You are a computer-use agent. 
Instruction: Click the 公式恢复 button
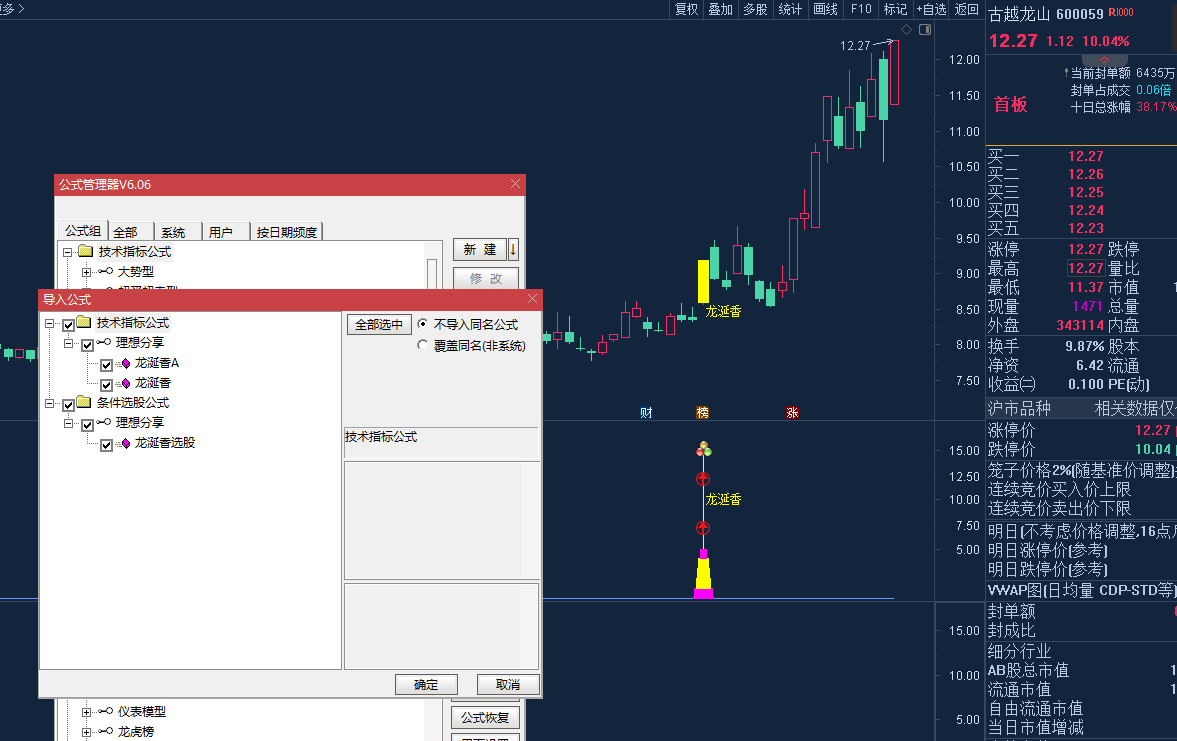[x=485, y=718]
